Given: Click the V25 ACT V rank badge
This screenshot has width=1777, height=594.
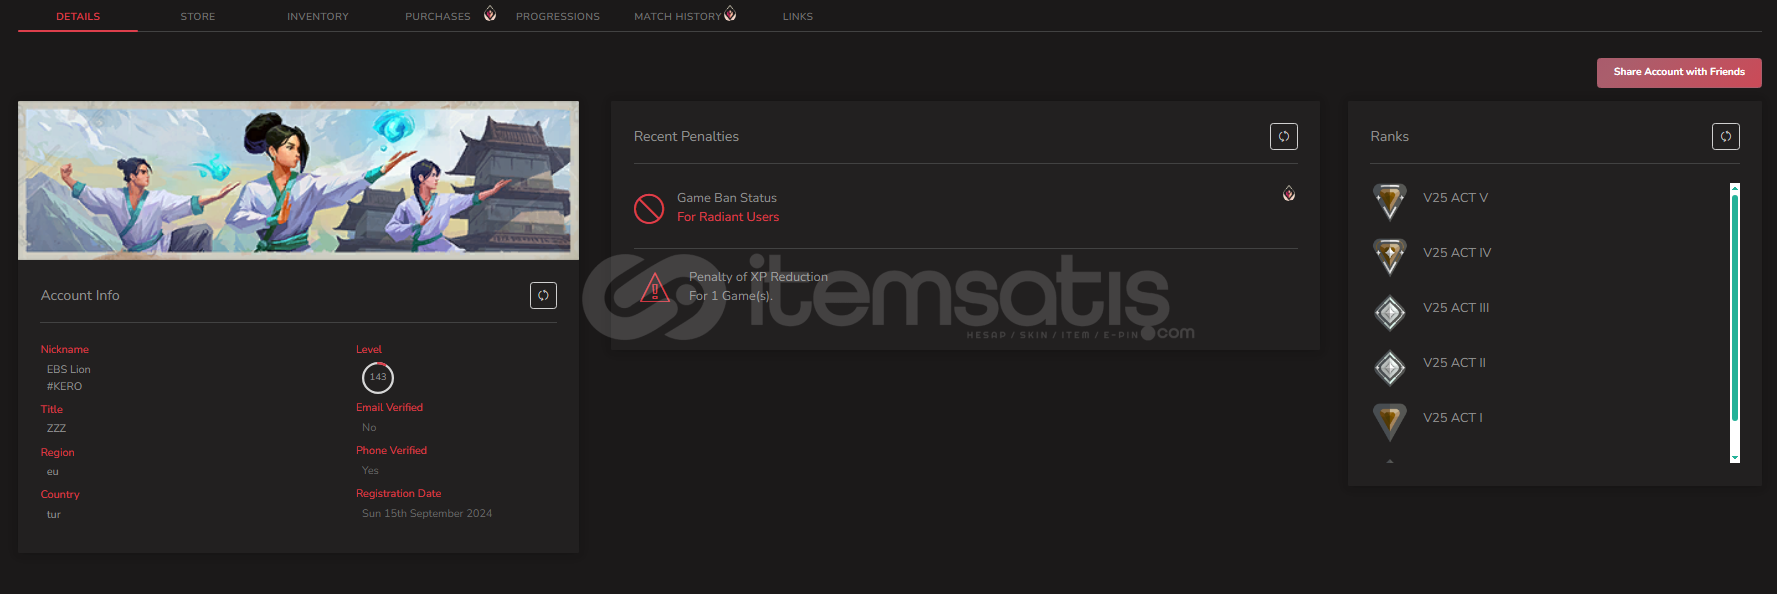Looking at the screenshot, I should [x=1390, y=201].
